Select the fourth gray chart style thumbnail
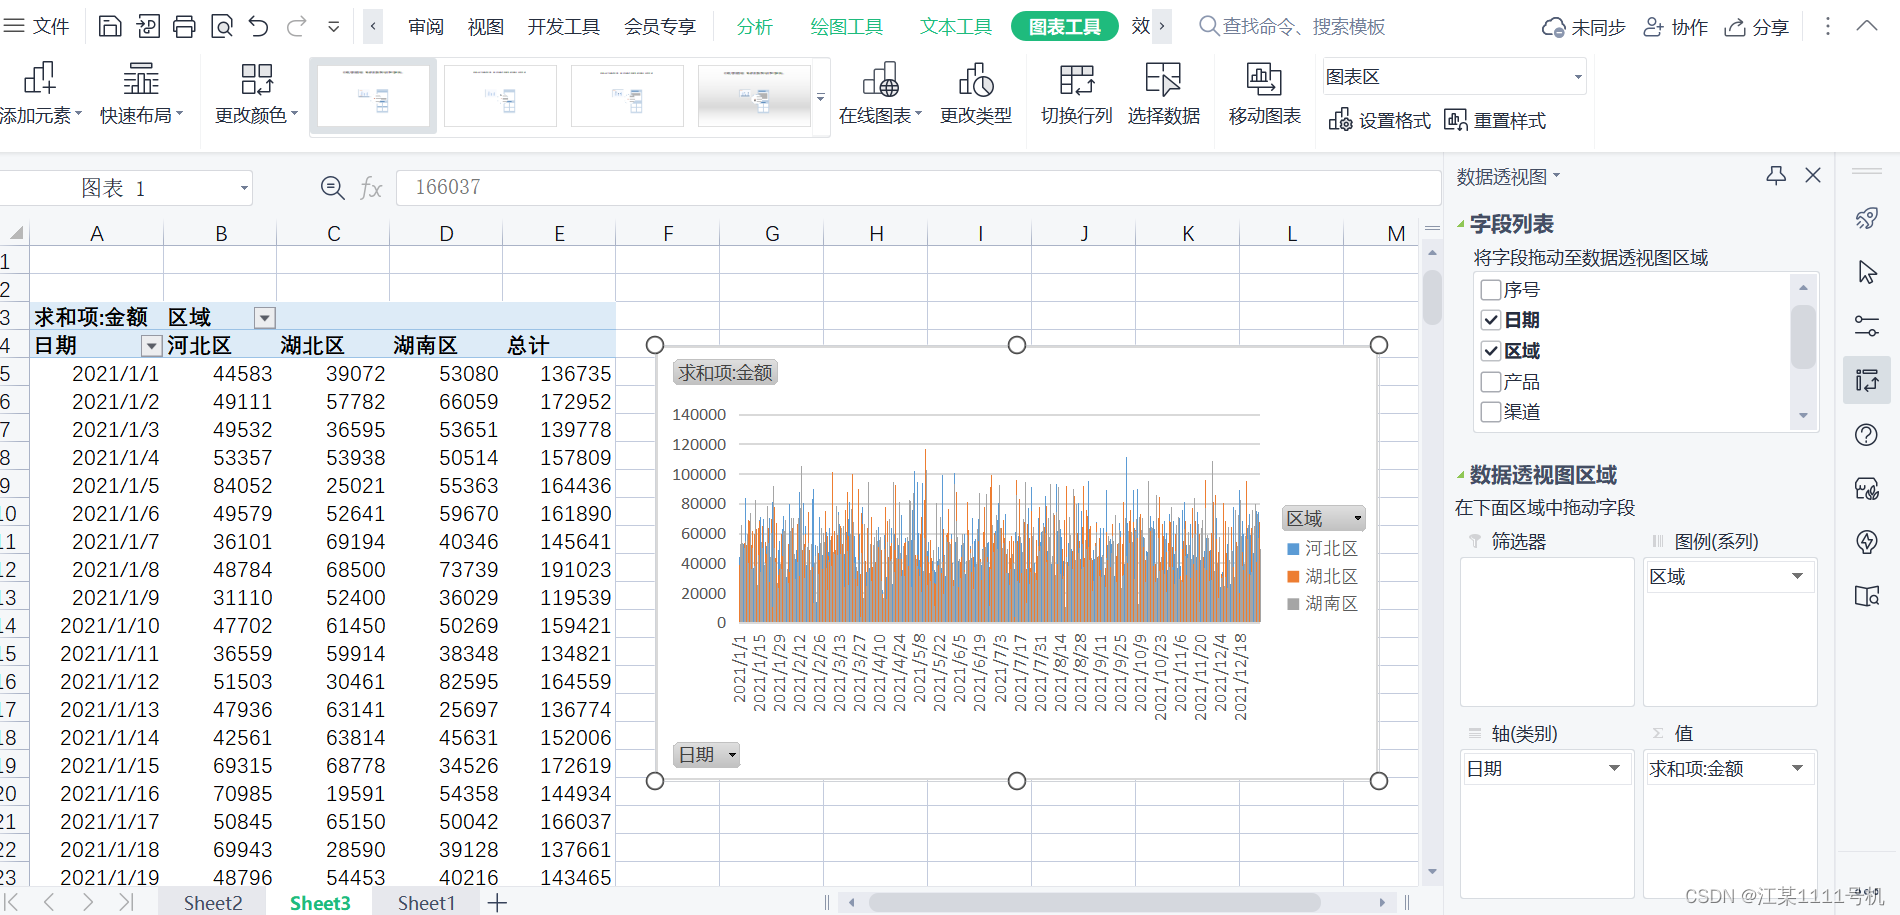Viewport: 1900px width, 915px height. (754, 96)
